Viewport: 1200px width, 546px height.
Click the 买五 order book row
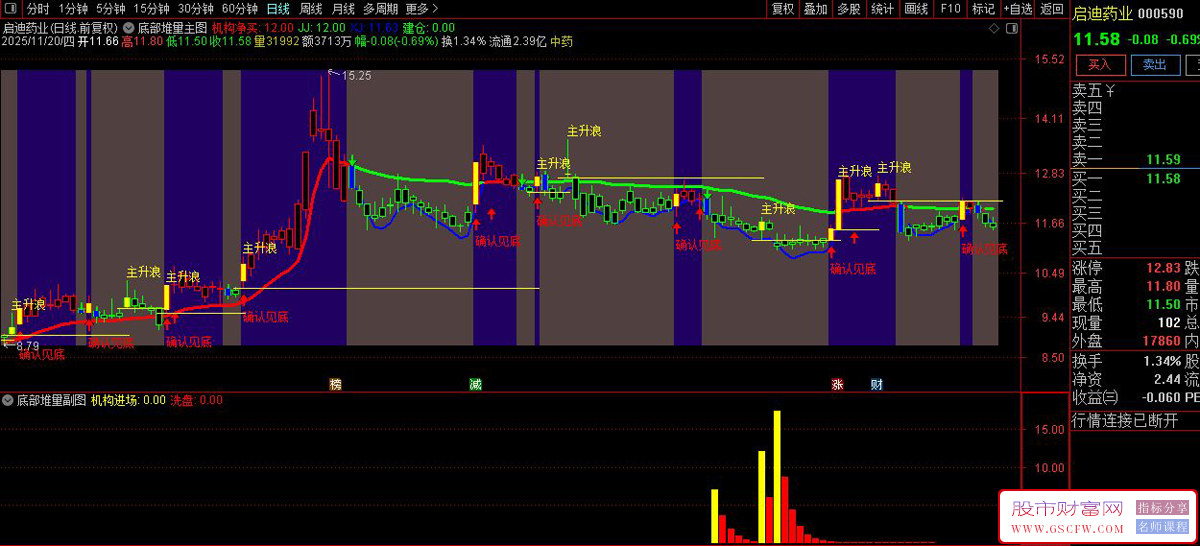[x=1135, y=248]
